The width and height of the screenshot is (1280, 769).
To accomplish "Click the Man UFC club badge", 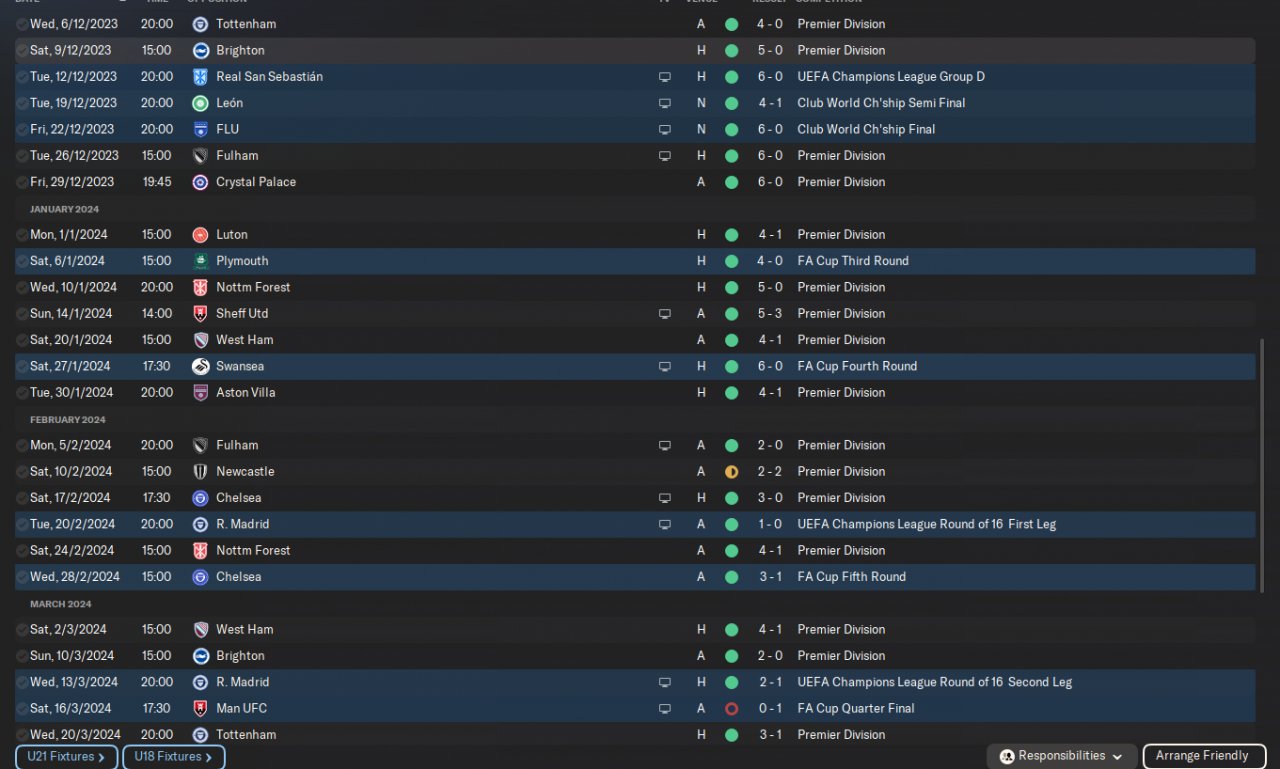I will click(200, 708).
